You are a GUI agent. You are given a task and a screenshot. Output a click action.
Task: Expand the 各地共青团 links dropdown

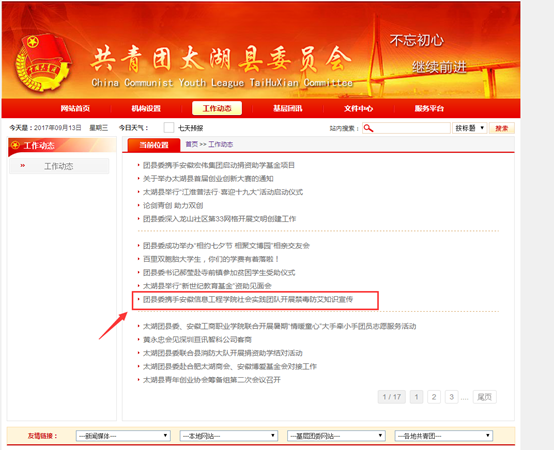(x=443, y=436)
